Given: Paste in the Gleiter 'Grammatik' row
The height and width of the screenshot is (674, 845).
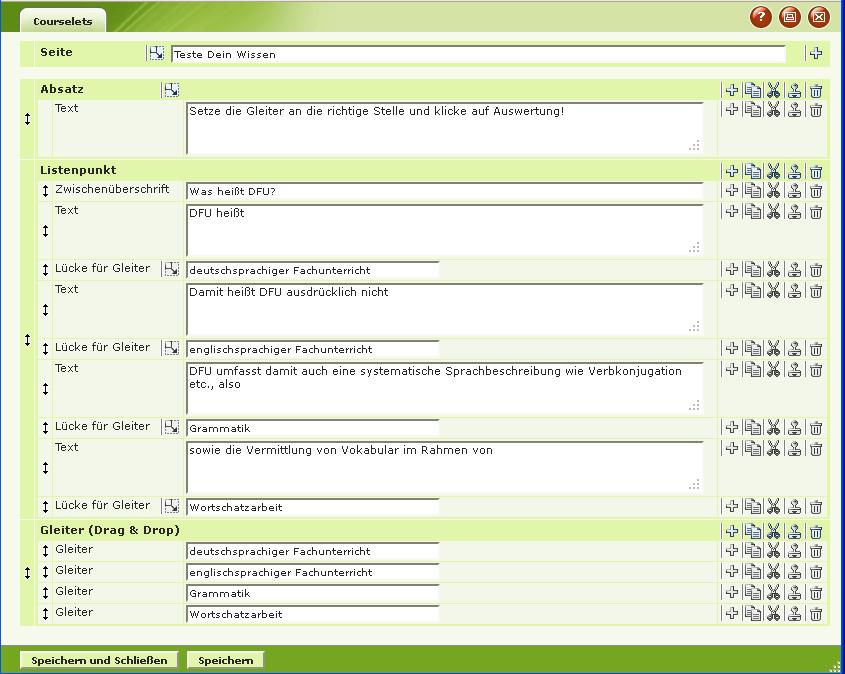Looking at the screenshot, I should coord(794,593).
